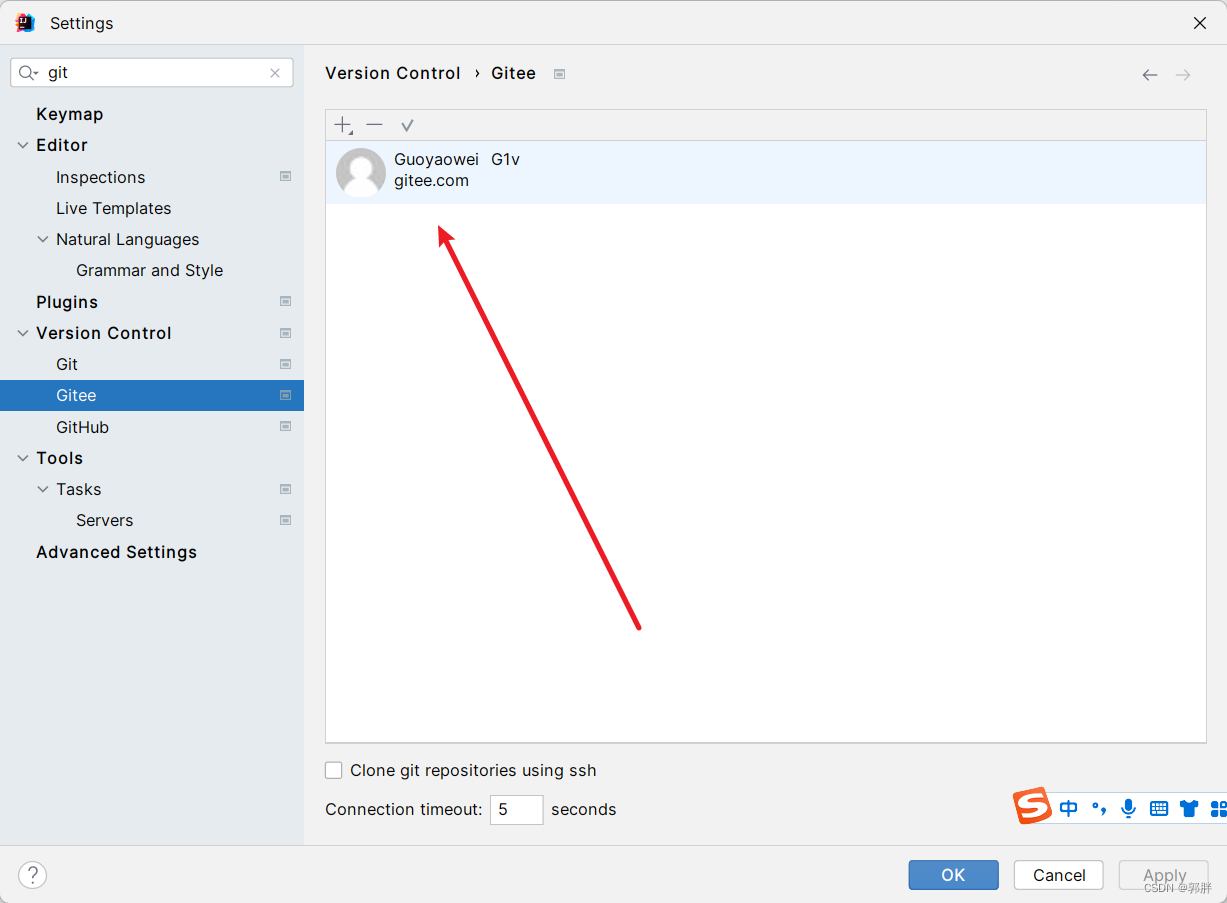
Task: Click project-level icon in GitHub row
Action: tap(285, 427)
